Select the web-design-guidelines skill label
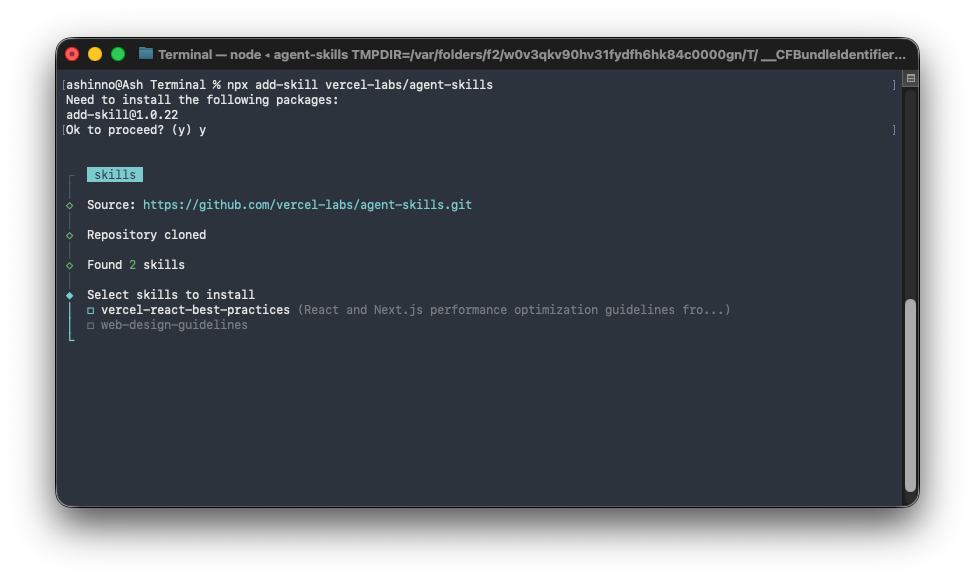Screen dimensions: 975x581 (x=174, y=325)
